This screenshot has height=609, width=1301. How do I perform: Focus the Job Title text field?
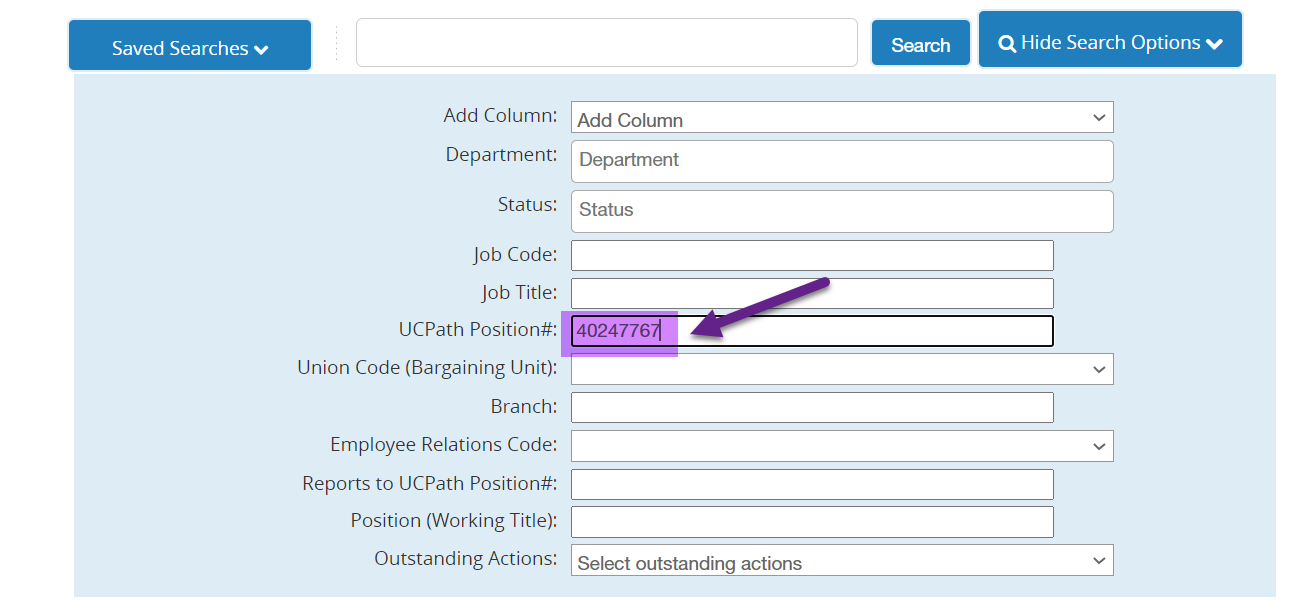point(811,293)
